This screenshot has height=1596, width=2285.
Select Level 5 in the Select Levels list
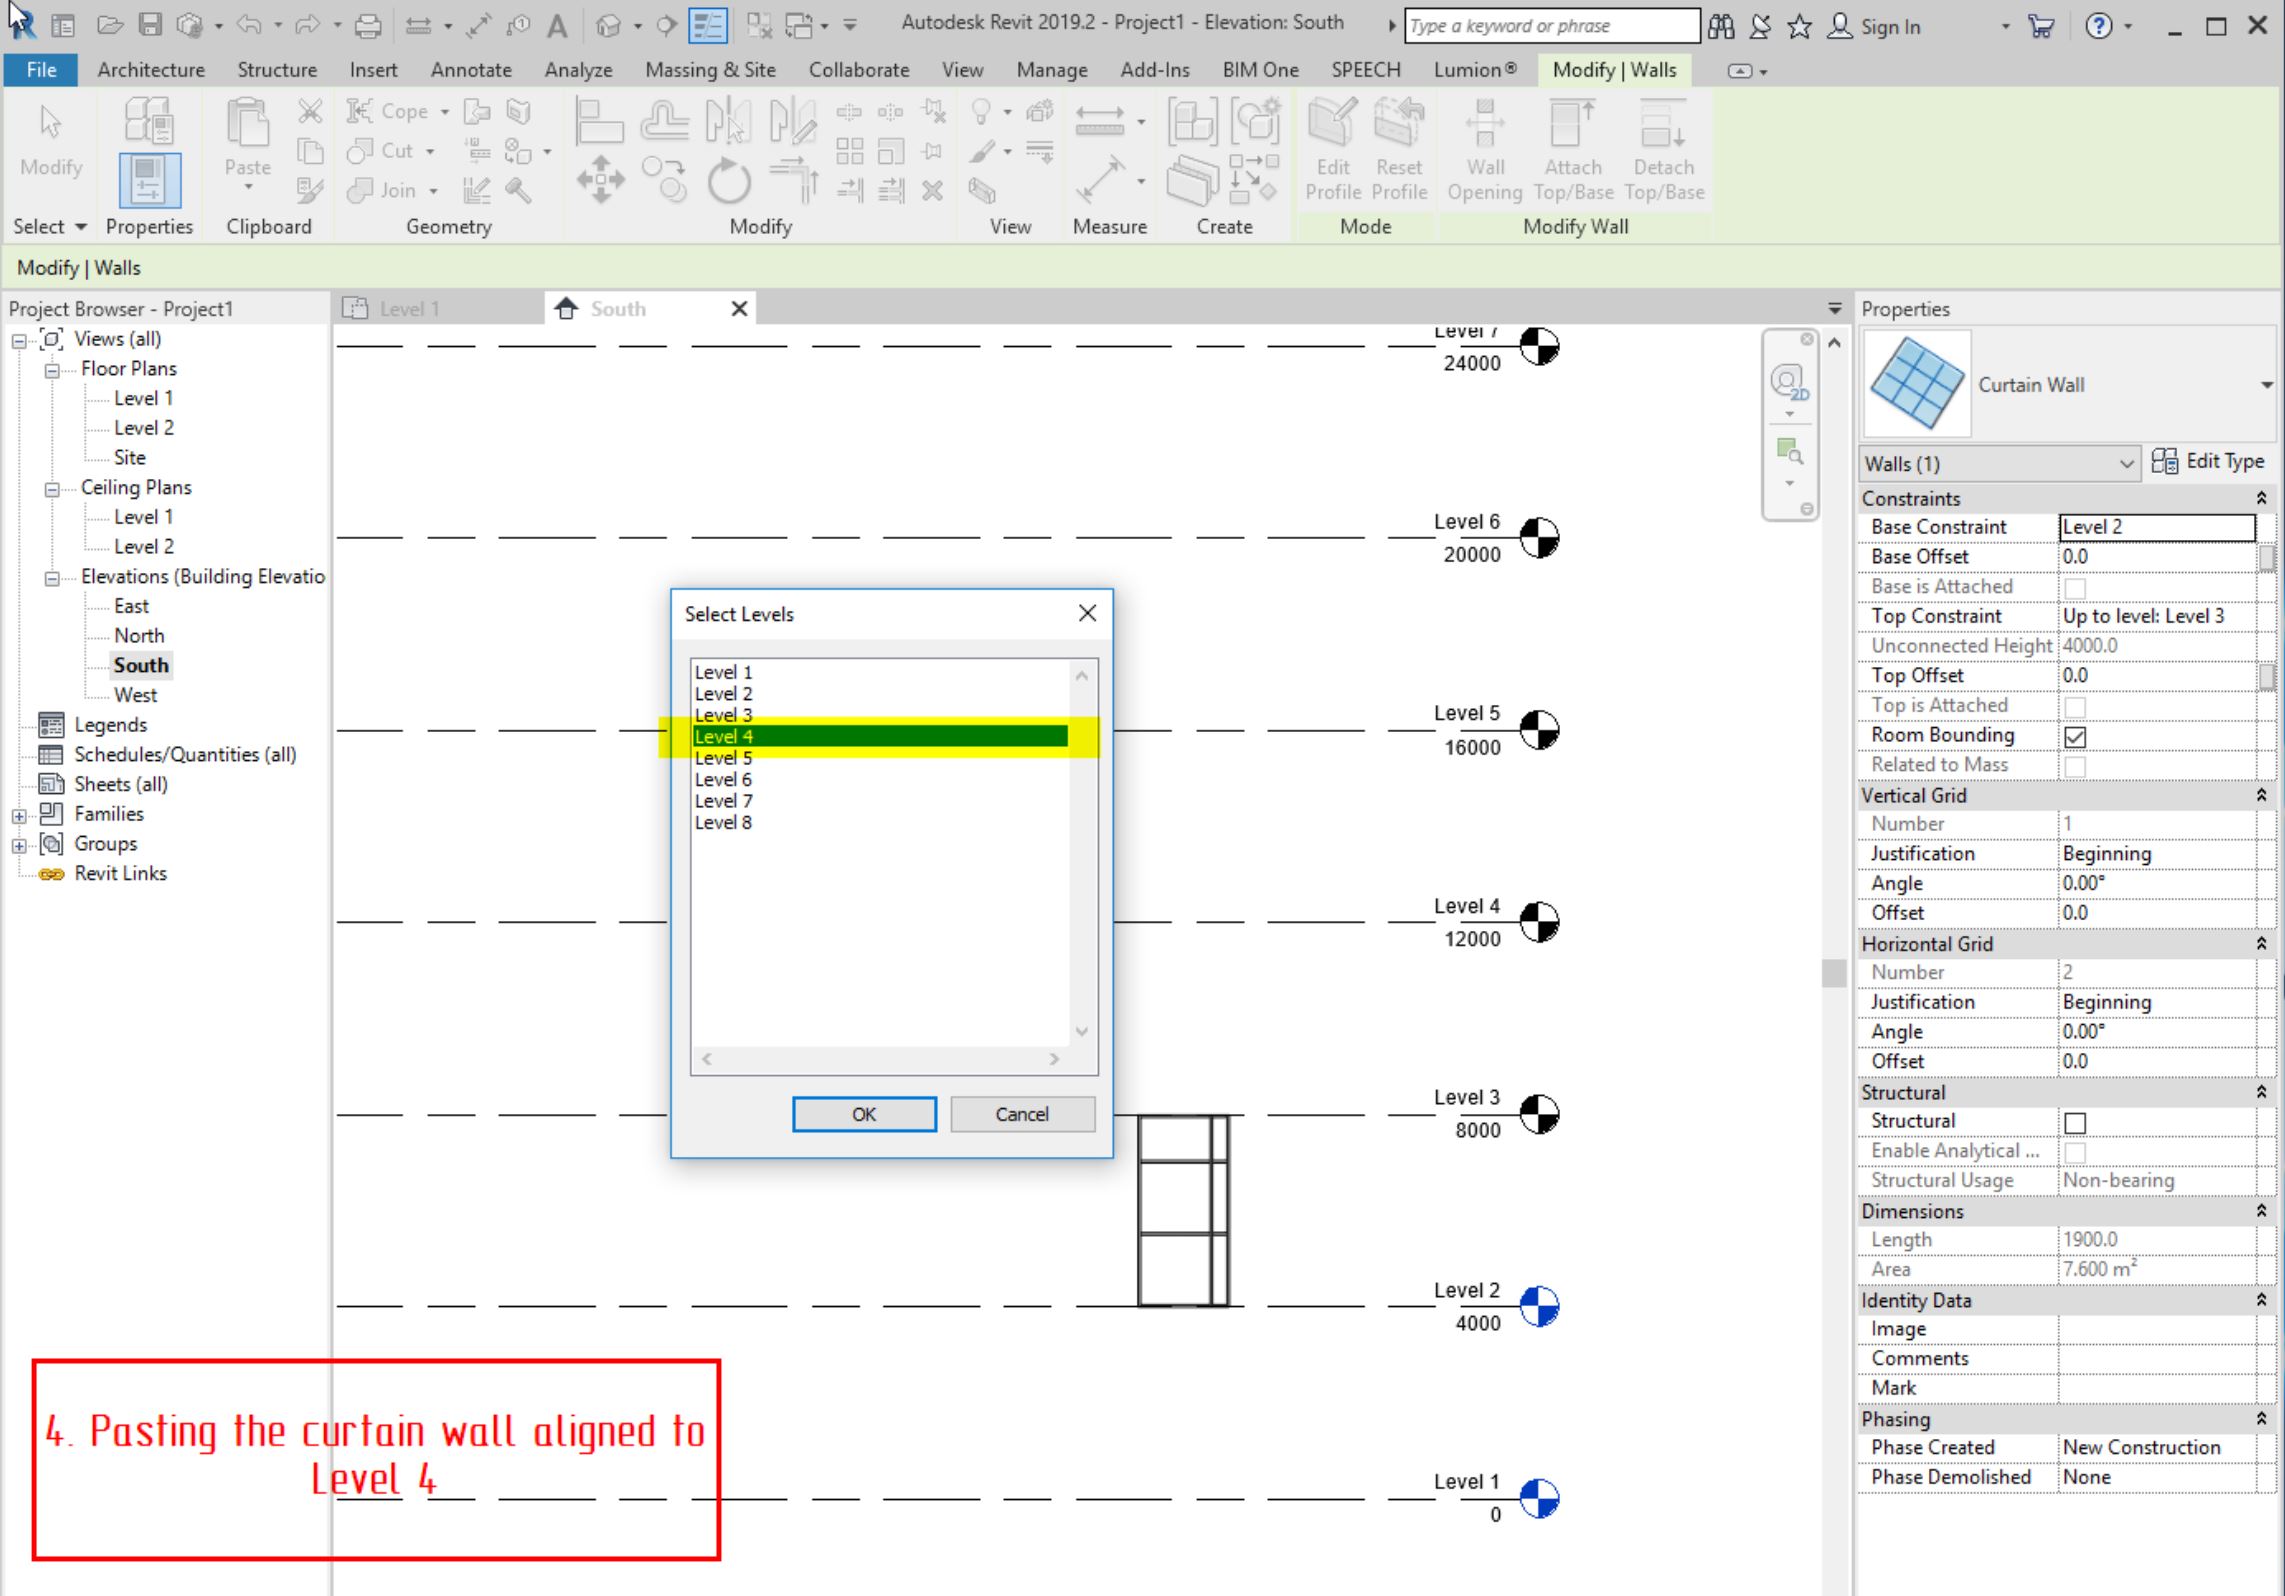tap(722, 757)
